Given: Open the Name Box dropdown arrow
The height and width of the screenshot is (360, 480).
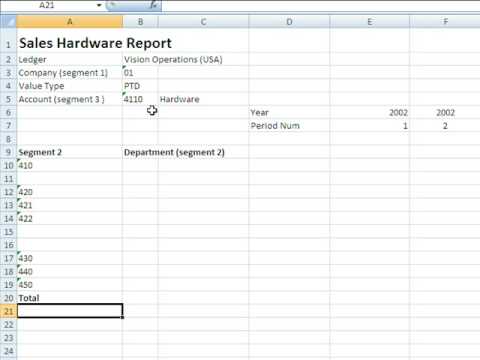Looking at the screenshot, I should 99,5.
